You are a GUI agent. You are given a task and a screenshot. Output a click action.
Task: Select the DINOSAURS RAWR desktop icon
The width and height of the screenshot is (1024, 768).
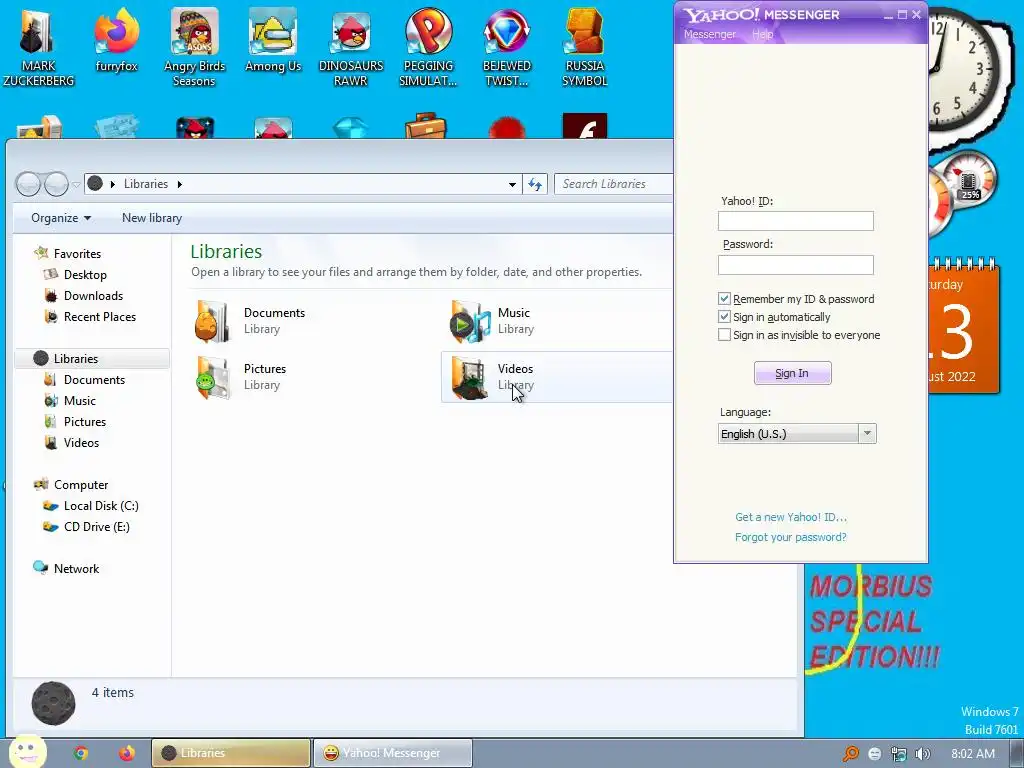[351, 47]
